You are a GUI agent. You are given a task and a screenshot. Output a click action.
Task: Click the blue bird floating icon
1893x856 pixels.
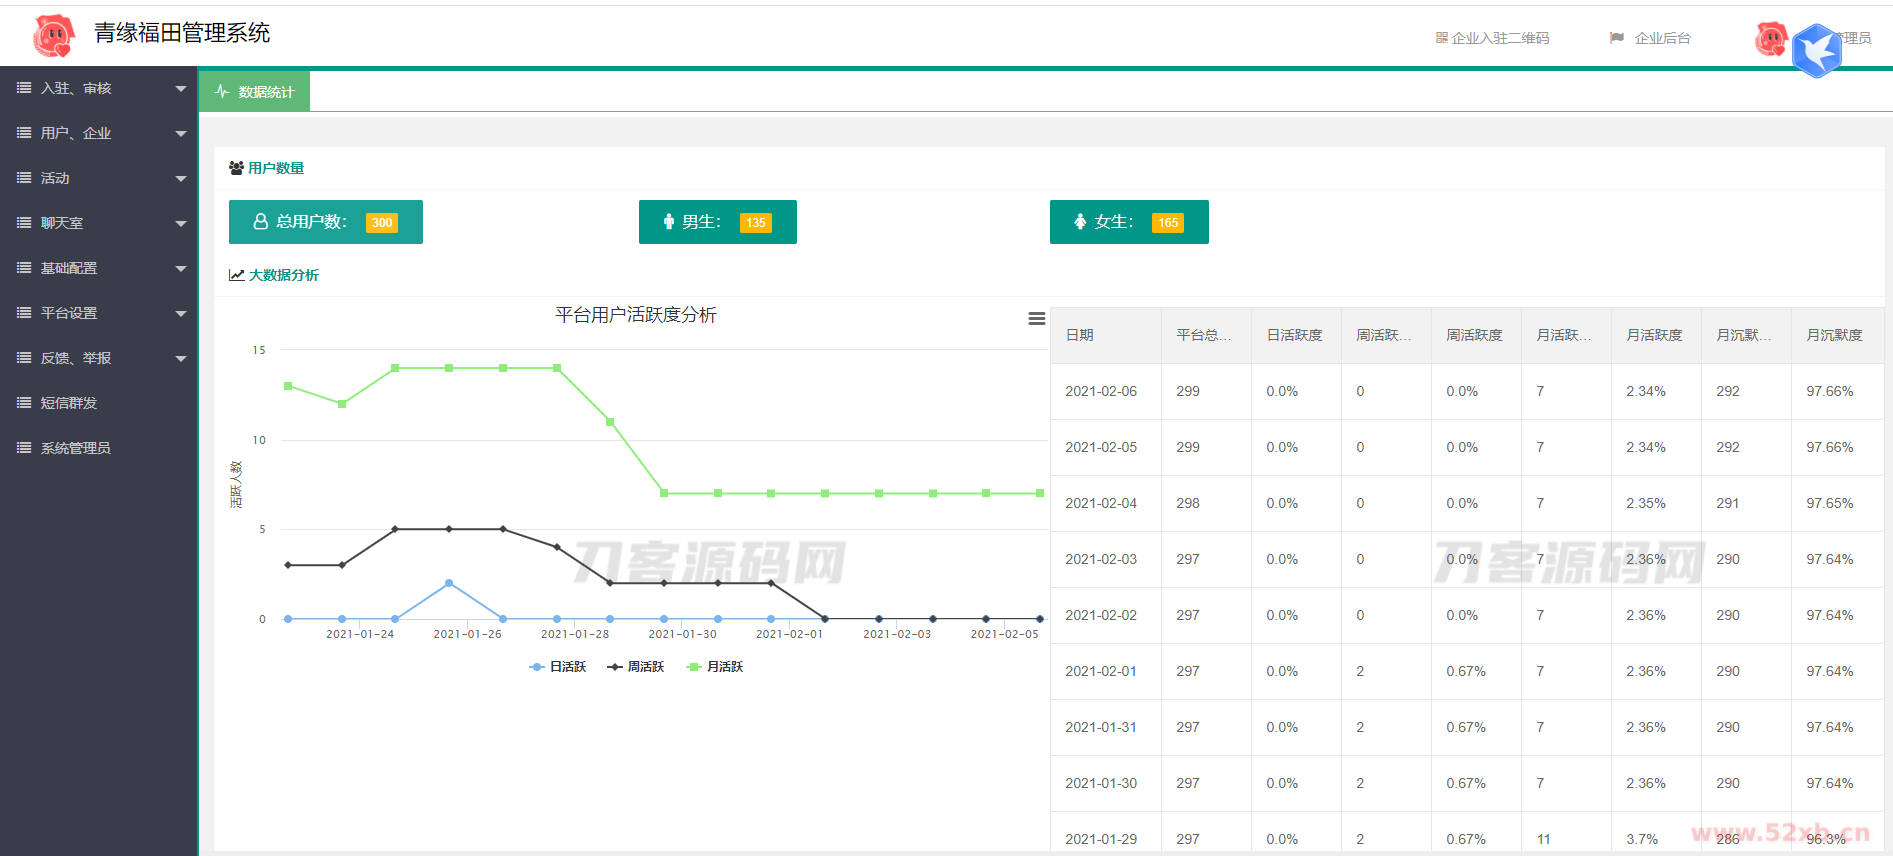point(1816,50)
